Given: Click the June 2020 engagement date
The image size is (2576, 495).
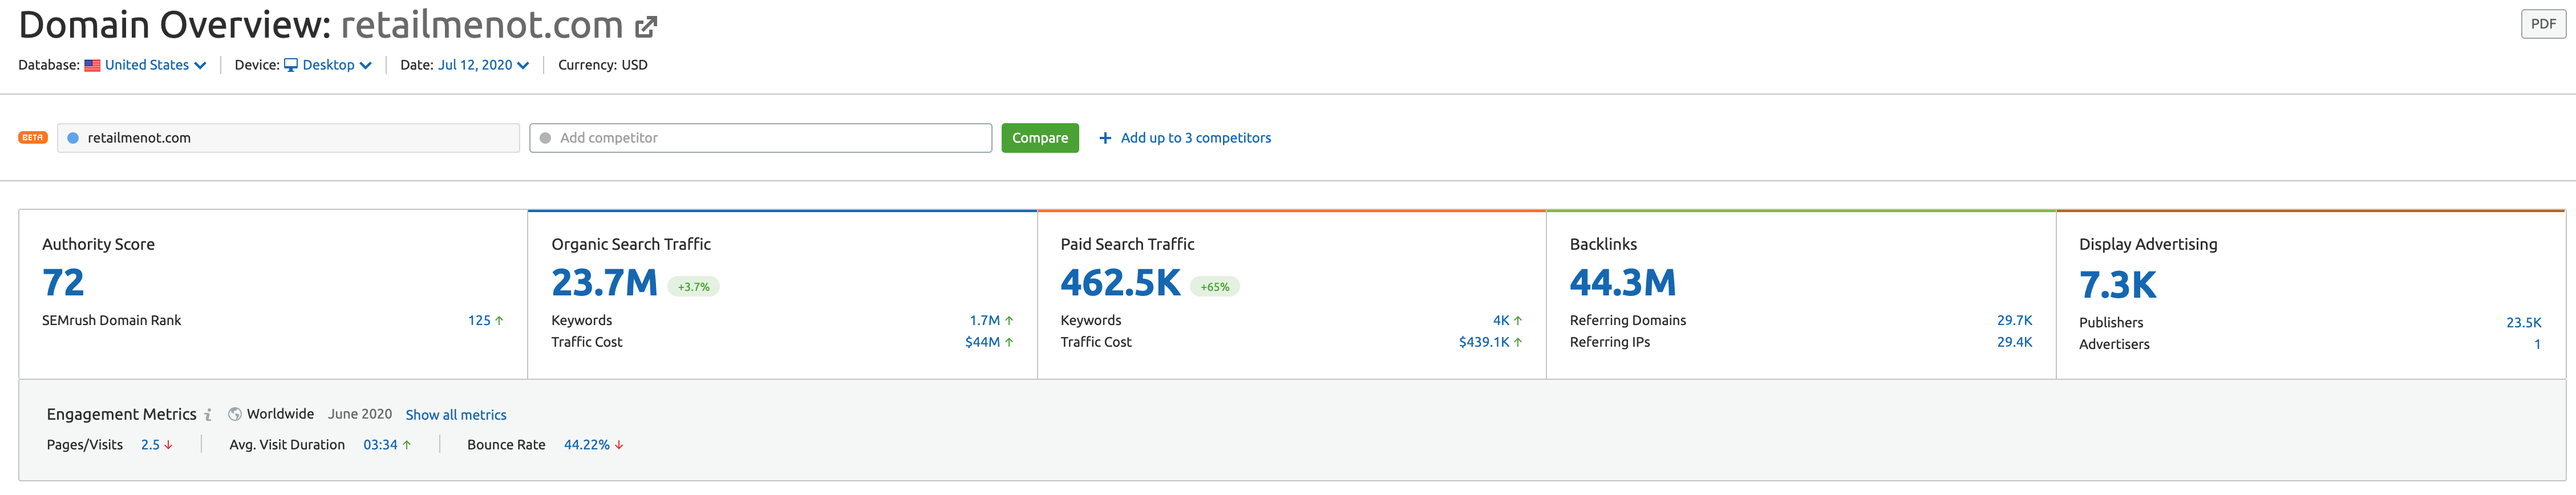Looking at the screenshot, I should pos(359,414).
